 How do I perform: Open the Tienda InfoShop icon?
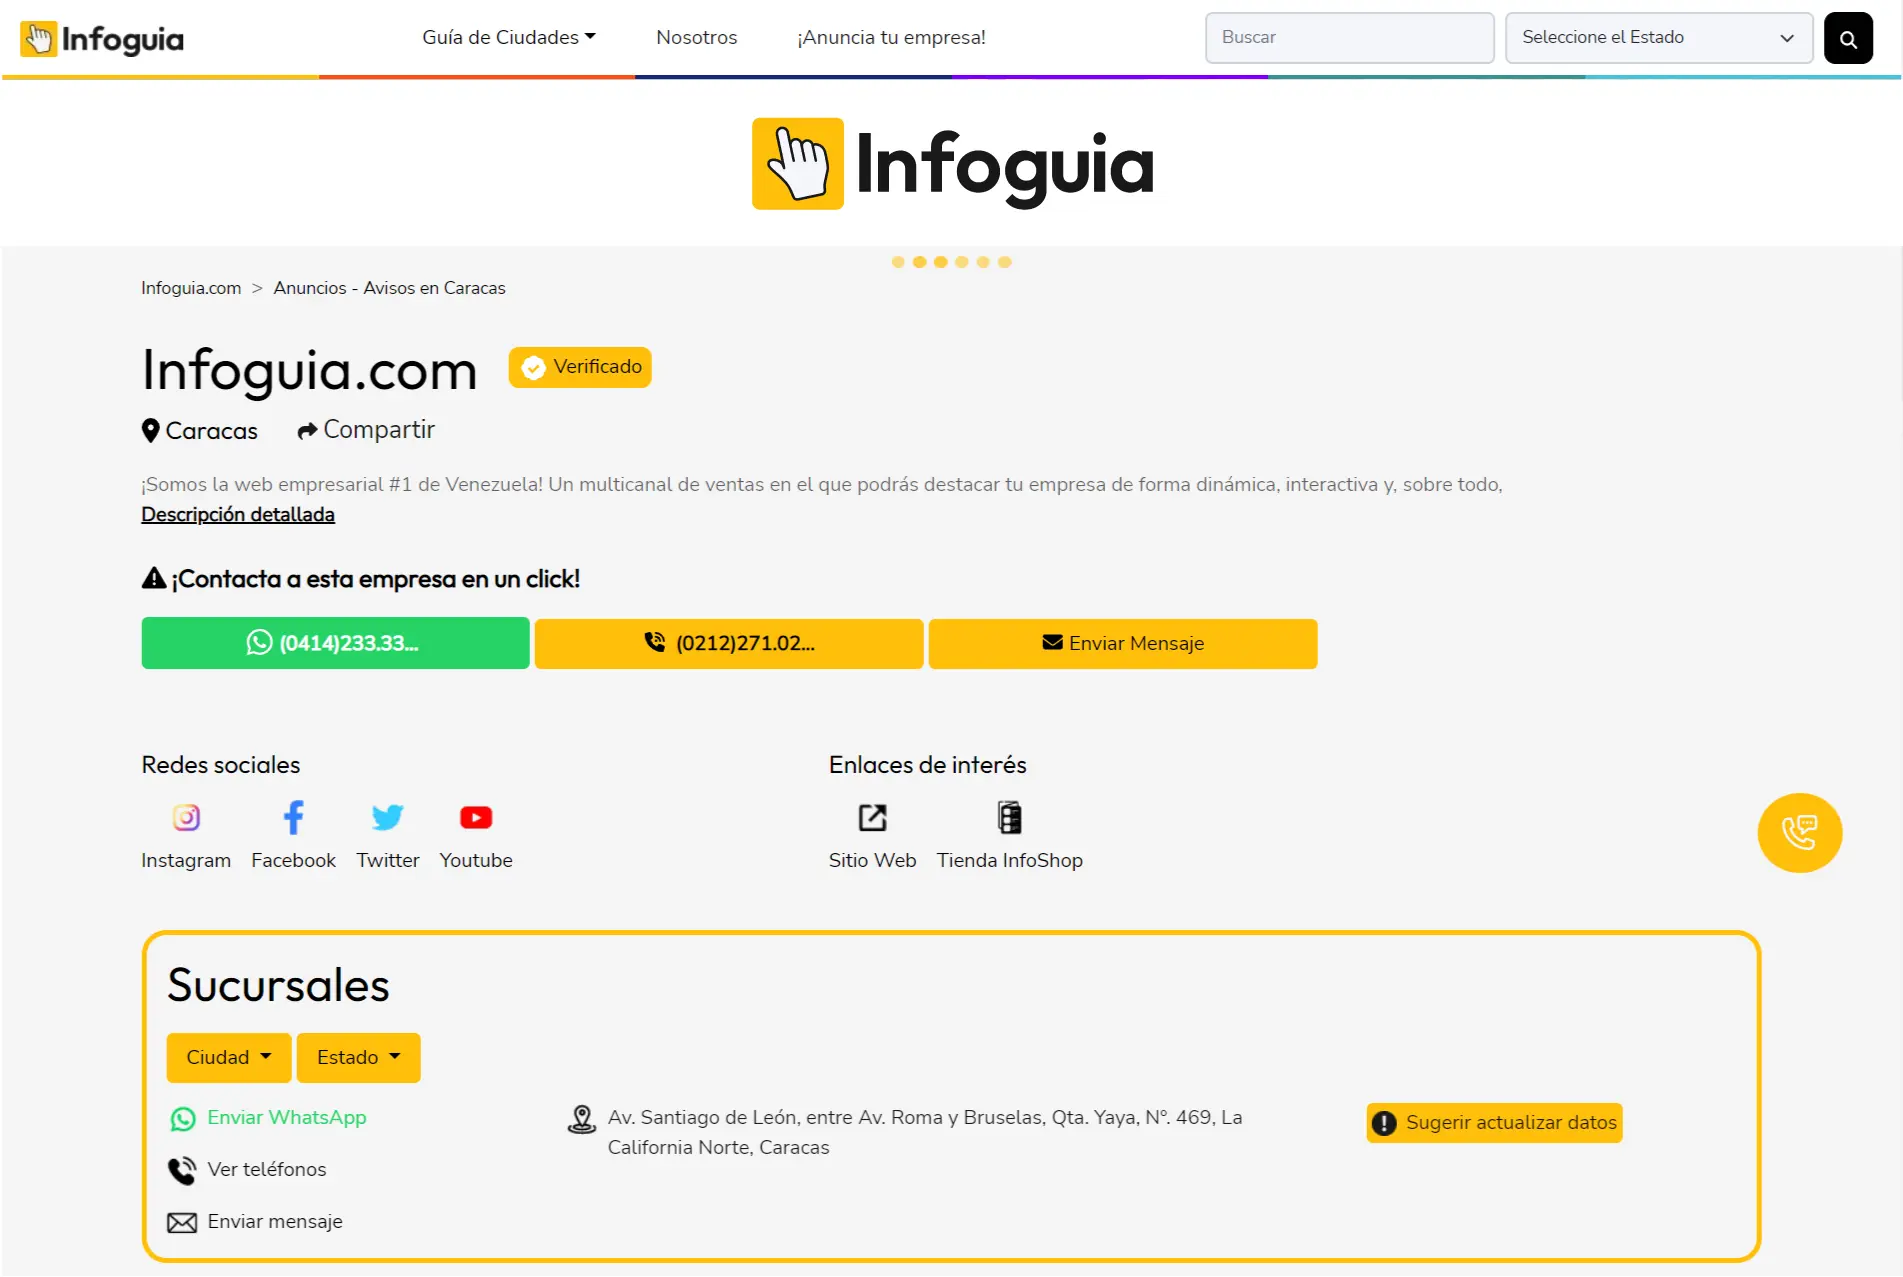[x=1009, y=818]
